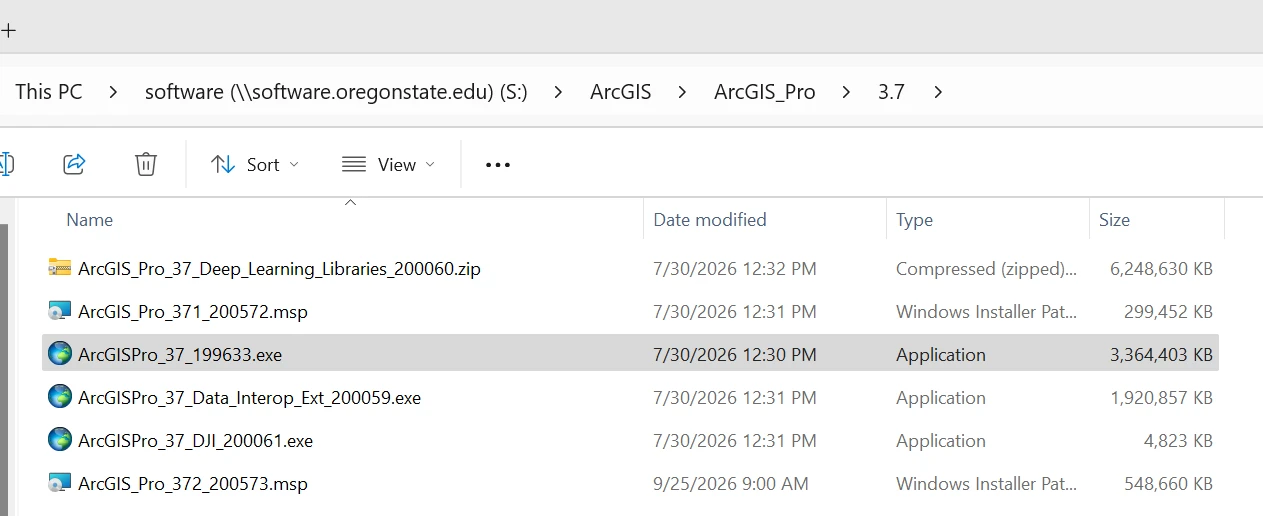The width and height of the screenshot is (1263, 516).
Task: Click the 3,364,403 KB size value
Action: tap(1161, 355)
